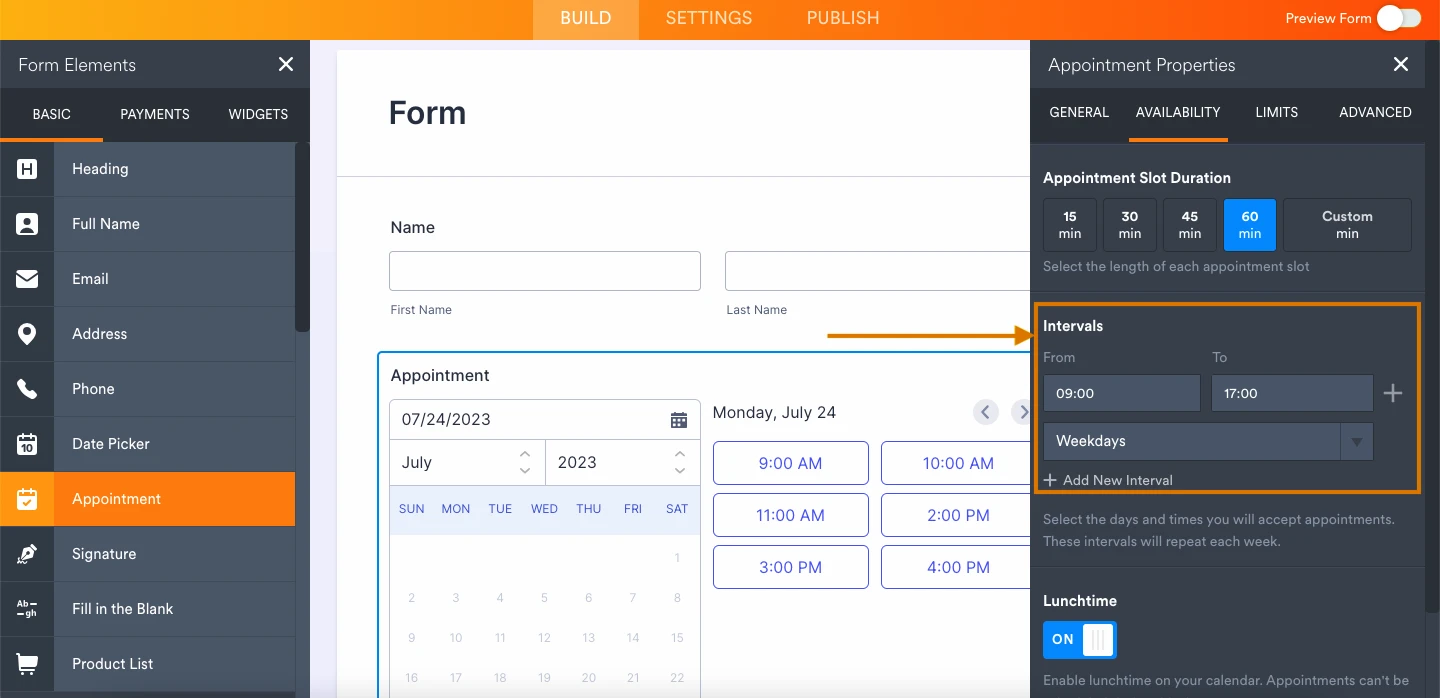The width and height of the screenshot is (1440, 698).
Task: Go to previous day using left arrow
Action: pyautogui.click(x=985, y=412)
